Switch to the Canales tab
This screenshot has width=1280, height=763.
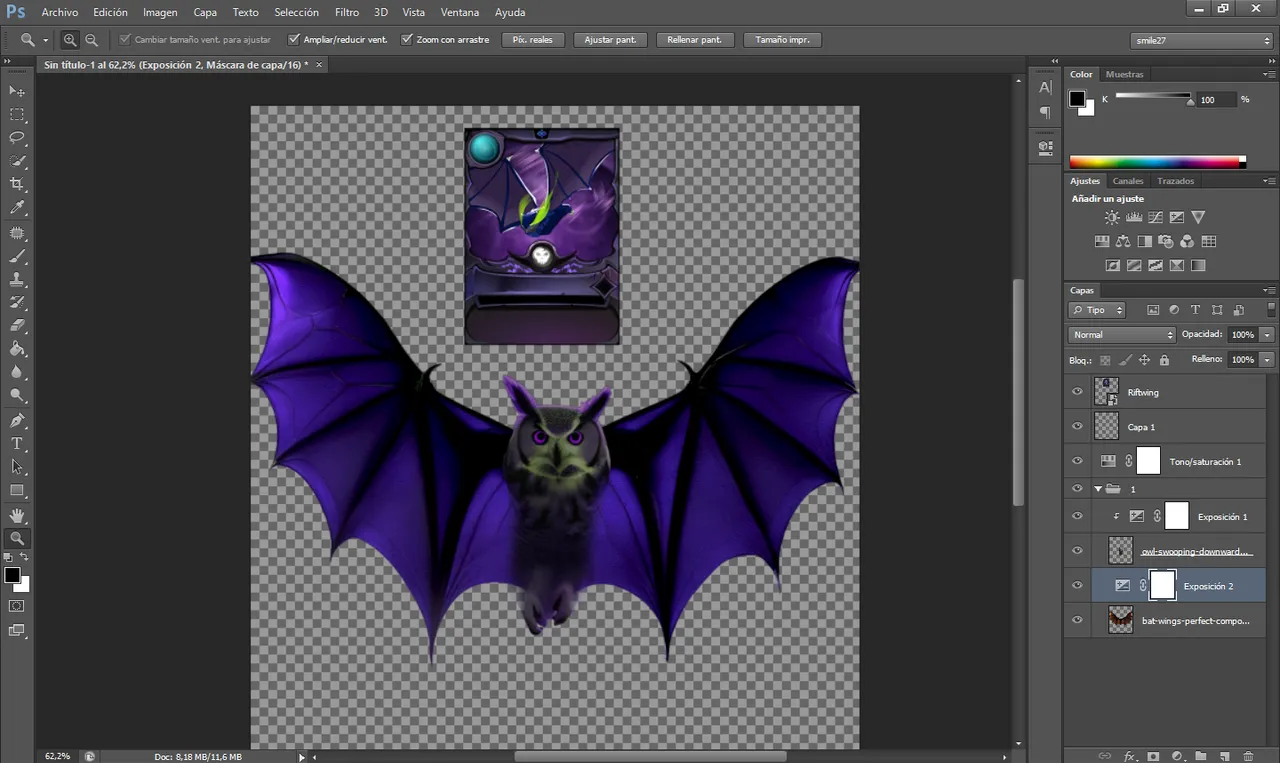coord(1128,181)
